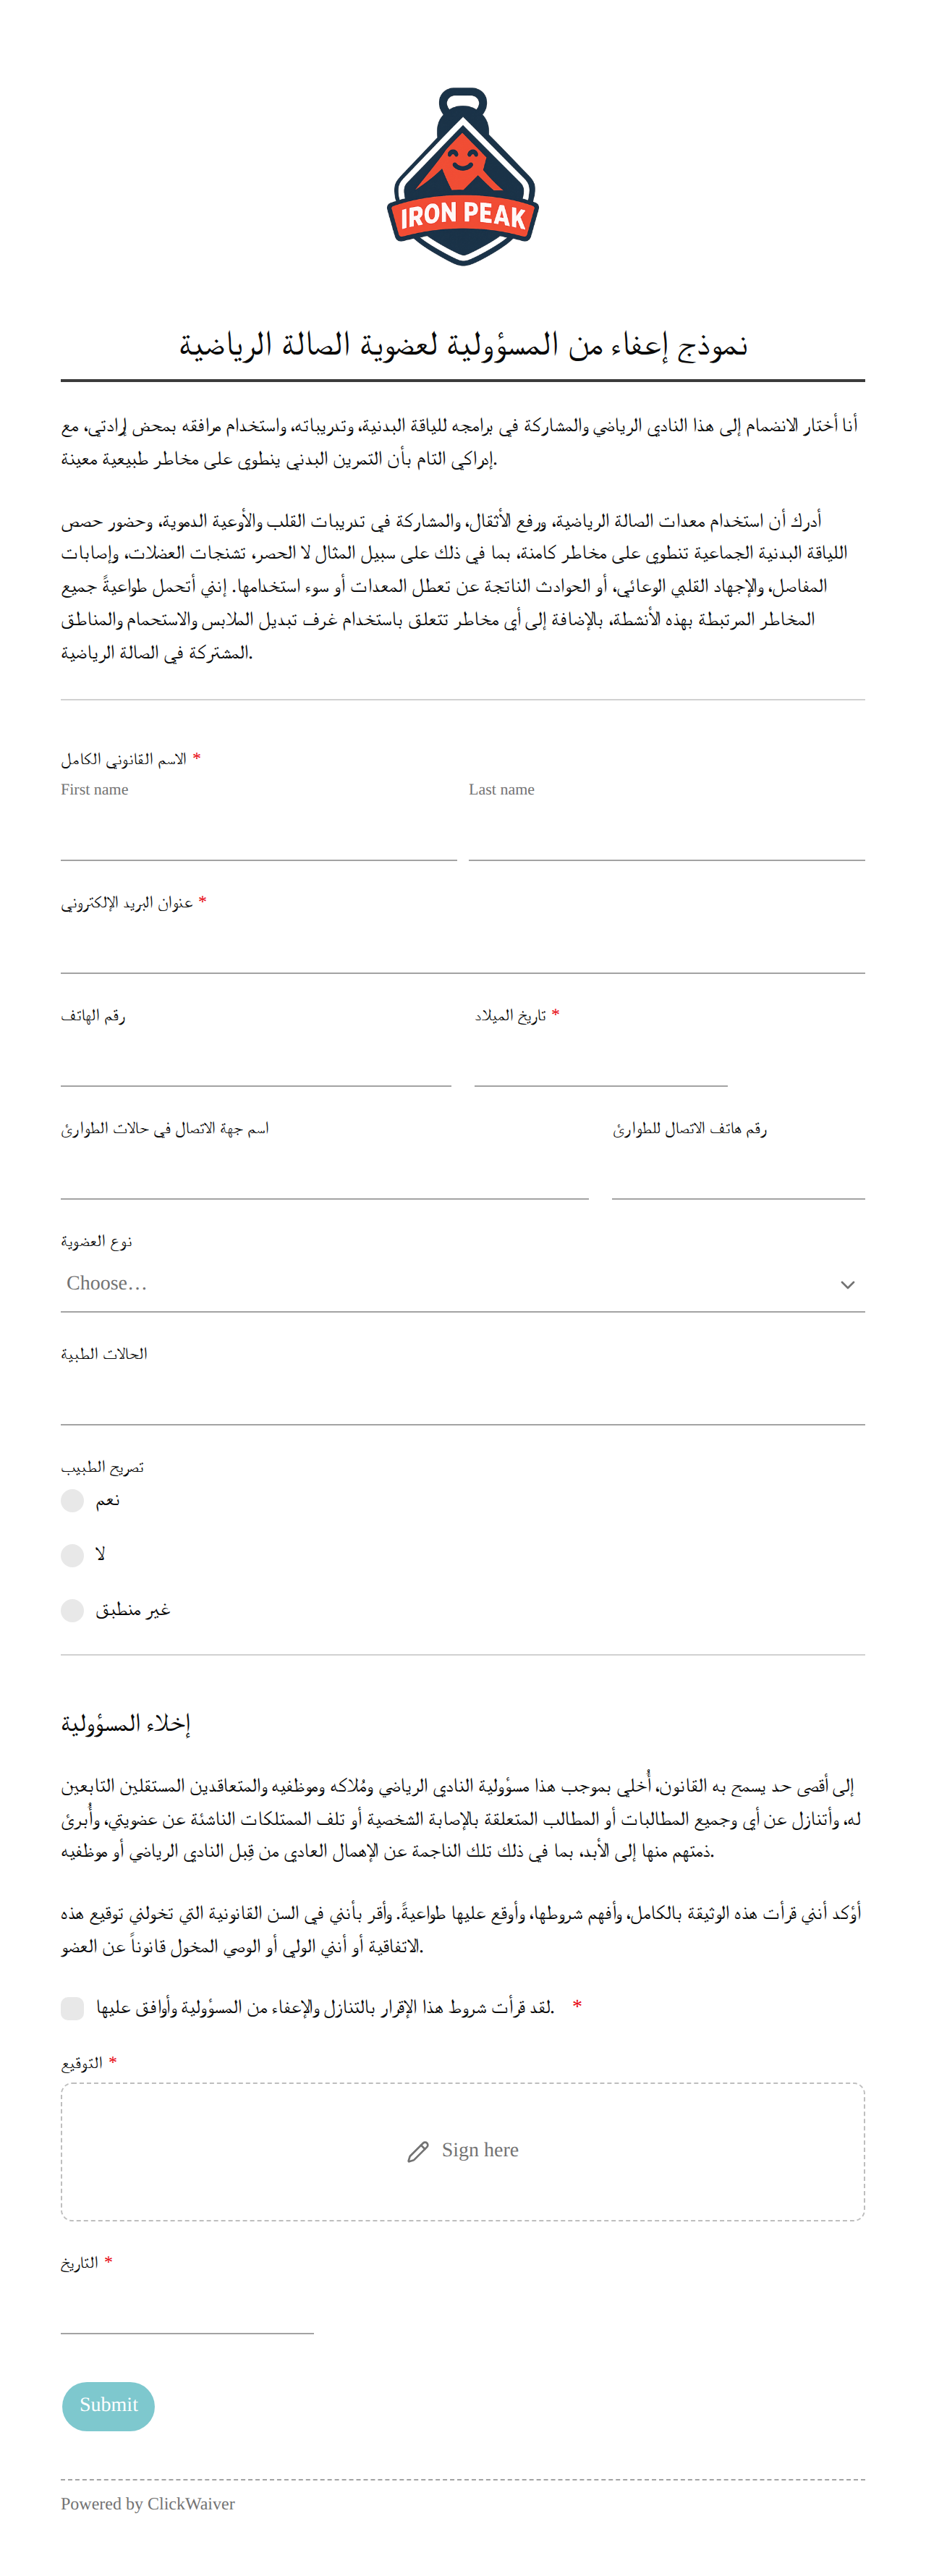Click the membership type dropdown chevron
The width and height of the screenshot is (926, 2576).
pos(847,1284)
